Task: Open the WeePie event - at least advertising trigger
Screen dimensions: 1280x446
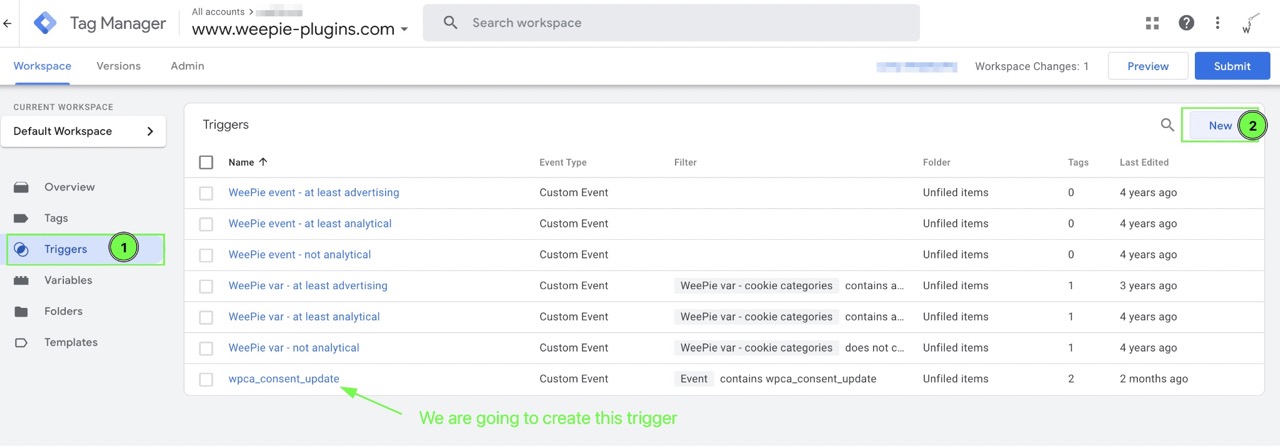Action: click(x=313, y=192)
